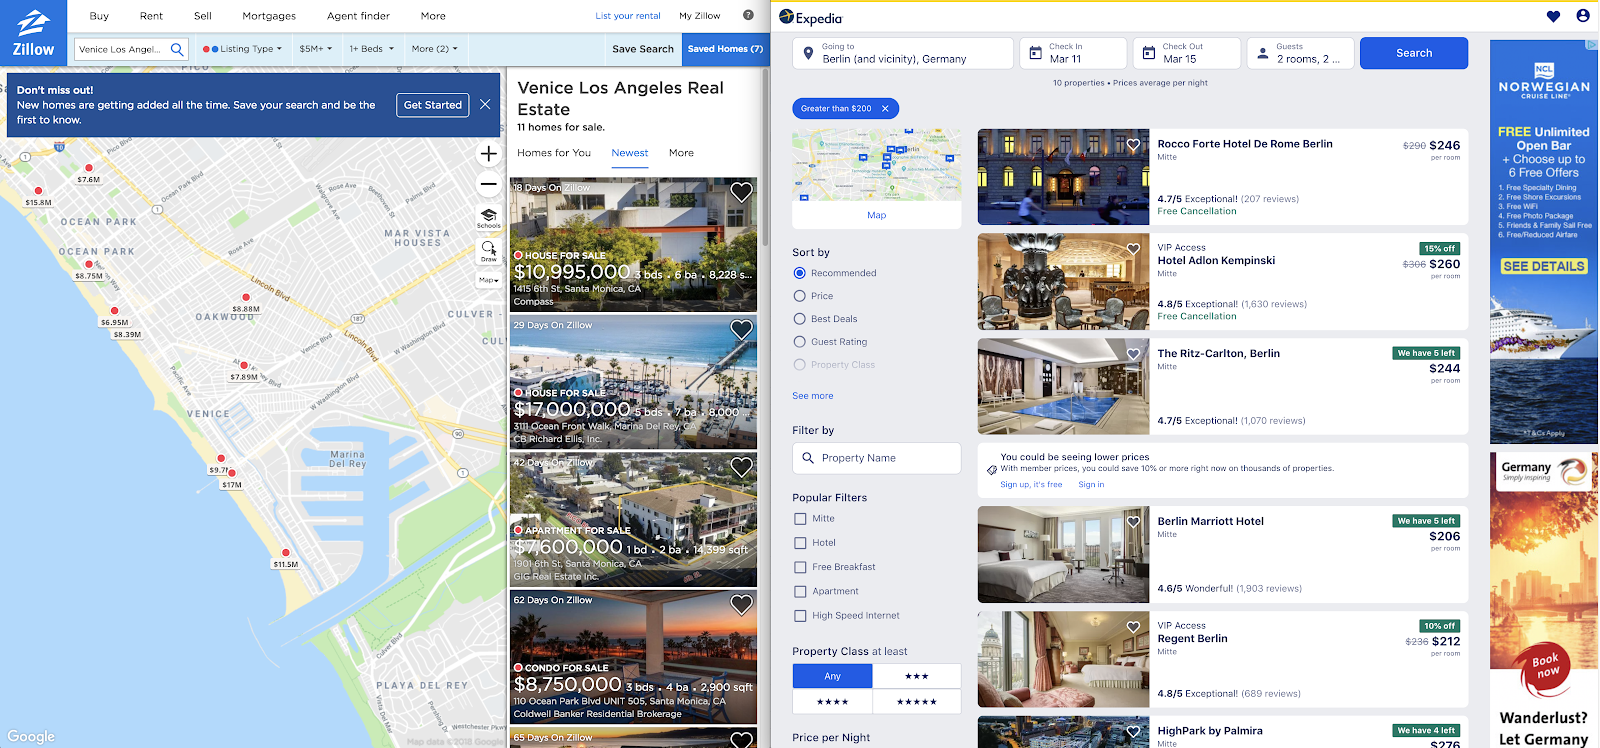Select five-star property class
The width and height of the screenshot is (1600, 748).
(x=917, y=701)
